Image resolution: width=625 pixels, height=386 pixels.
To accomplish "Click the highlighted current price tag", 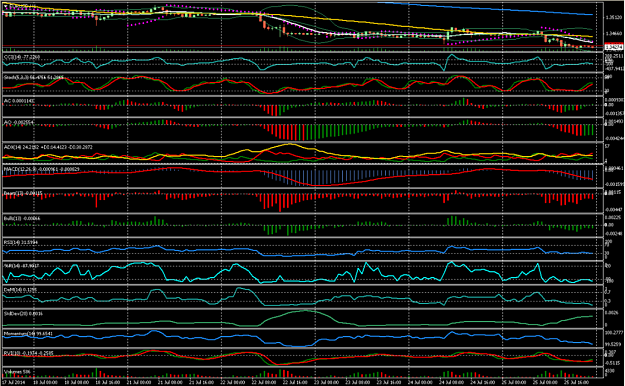I will tap(613, 47).
